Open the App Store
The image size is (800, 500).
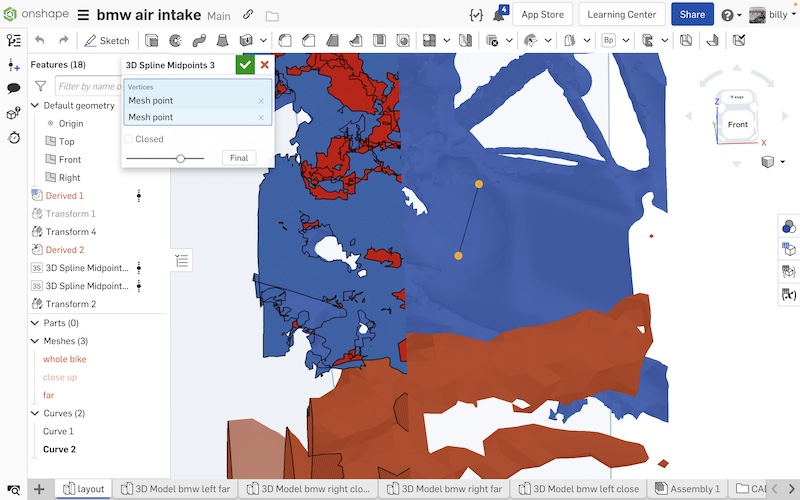pyautogui.click(x=542, y=14)
